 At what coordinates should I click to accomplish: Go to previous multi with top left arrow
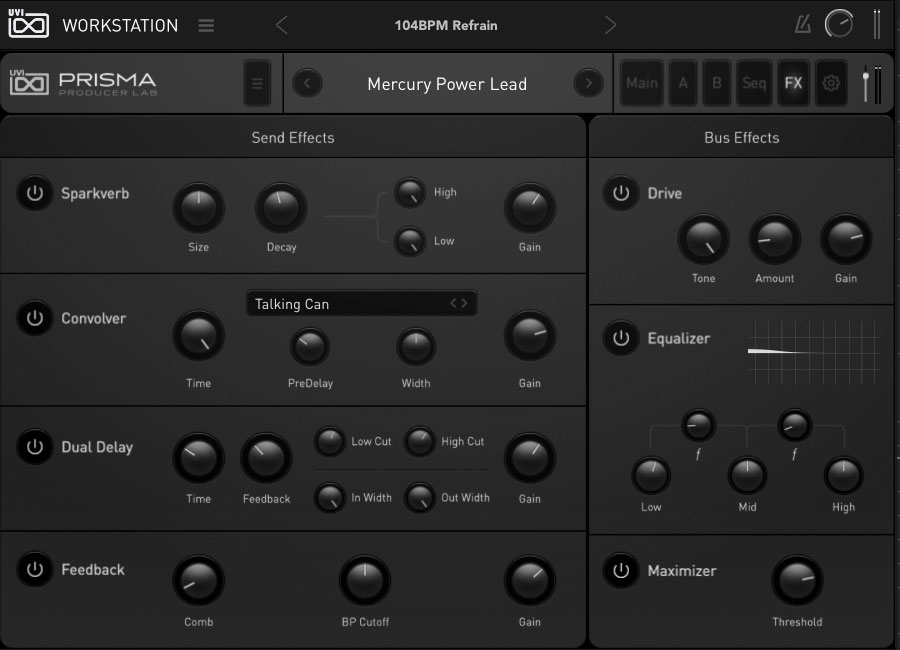pyautogui.click(x=281, y=25)
